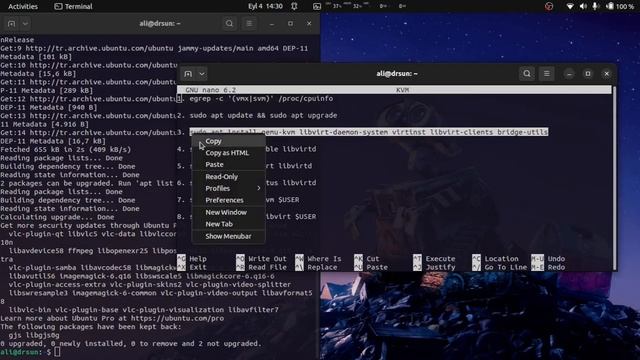Click the do-not-disturb bell icon in the top bar
This screenshot has height=360, width=640.
(x=294, y=6)
